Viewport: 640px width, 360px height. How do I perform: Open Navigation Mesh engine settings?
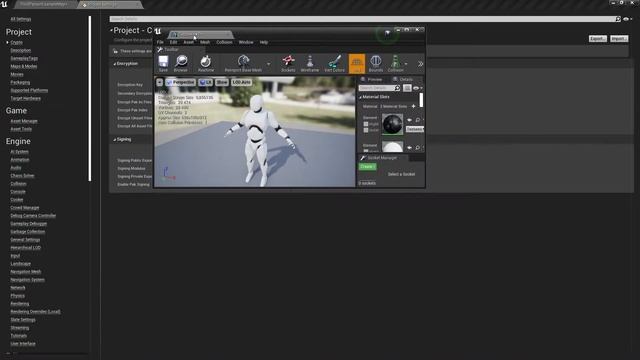pyautogui.click(x=25, y=272)
